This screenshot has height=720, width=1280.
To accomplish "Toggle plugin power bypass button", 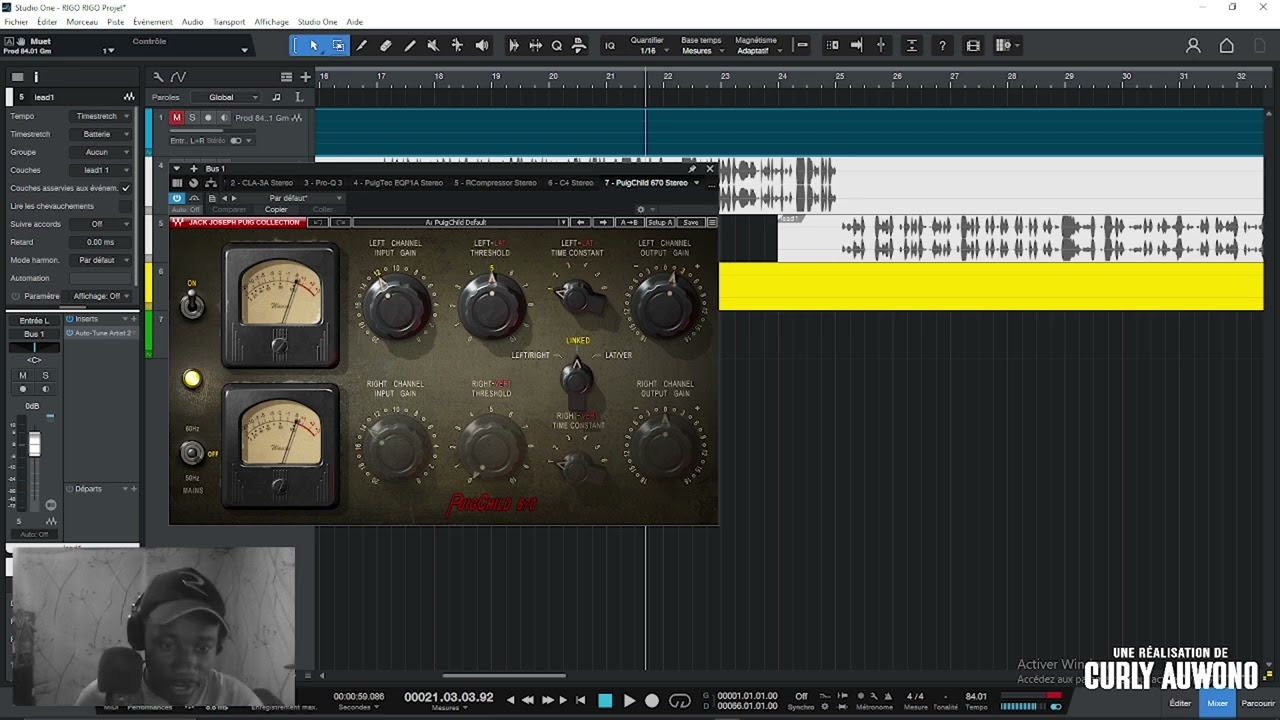I will pos(177,198).
